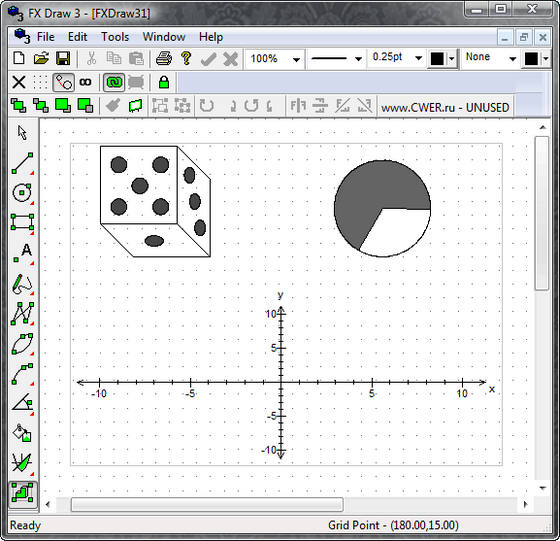Viewport: 560px width, 541px height.
Task: Print the drawing with printer icon
Action: (164, 58)
